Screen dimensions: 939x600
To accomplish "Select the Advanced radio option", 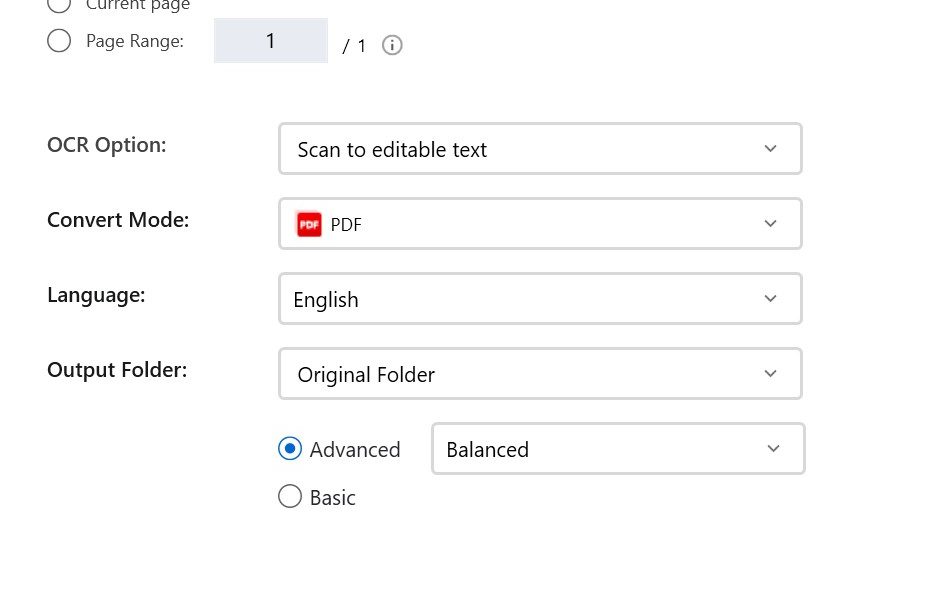I will [290, 449].
